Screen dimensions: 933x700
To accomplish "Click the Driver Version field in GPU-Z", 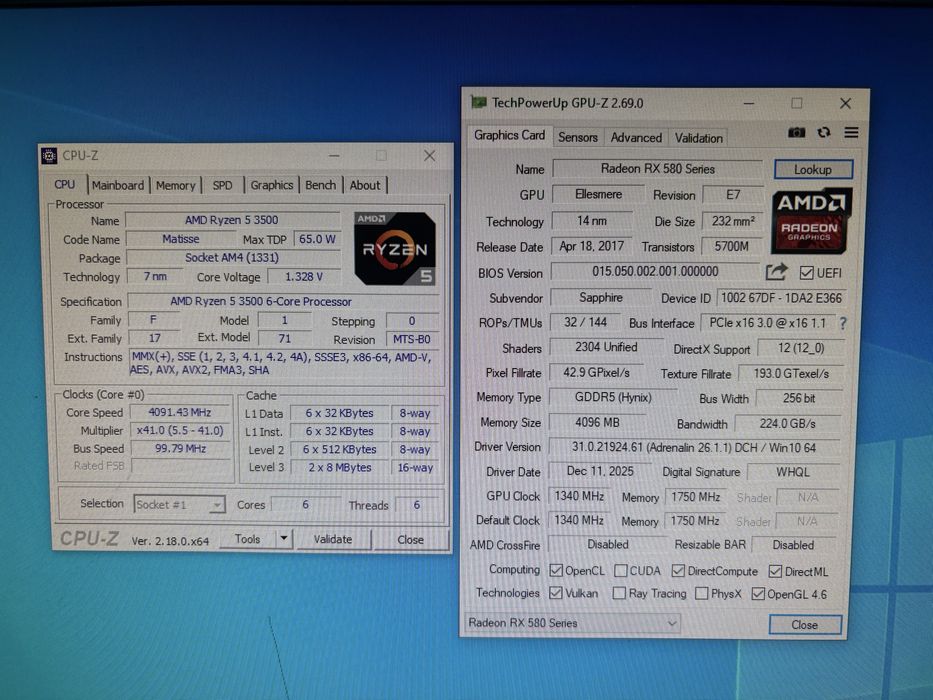I will tap(694, 447).
